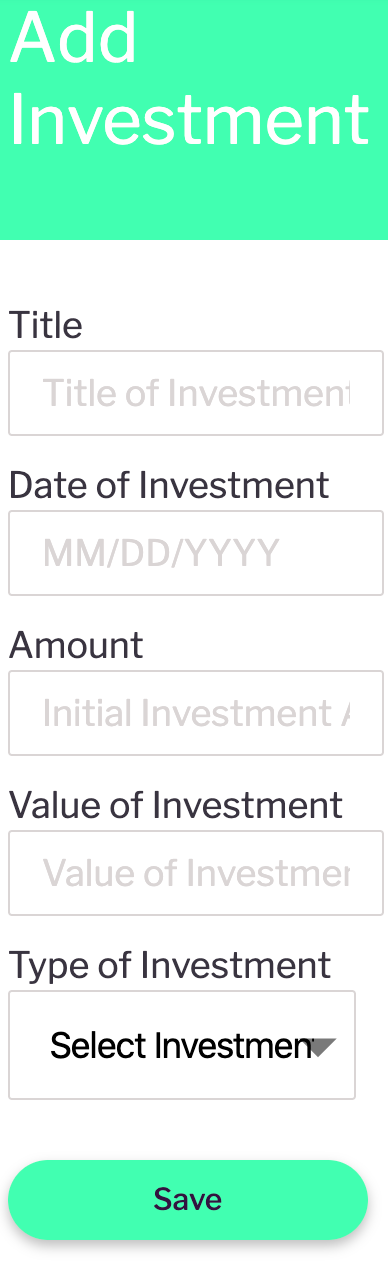Open the Select Investment combo box

(x=182, y=1045)
